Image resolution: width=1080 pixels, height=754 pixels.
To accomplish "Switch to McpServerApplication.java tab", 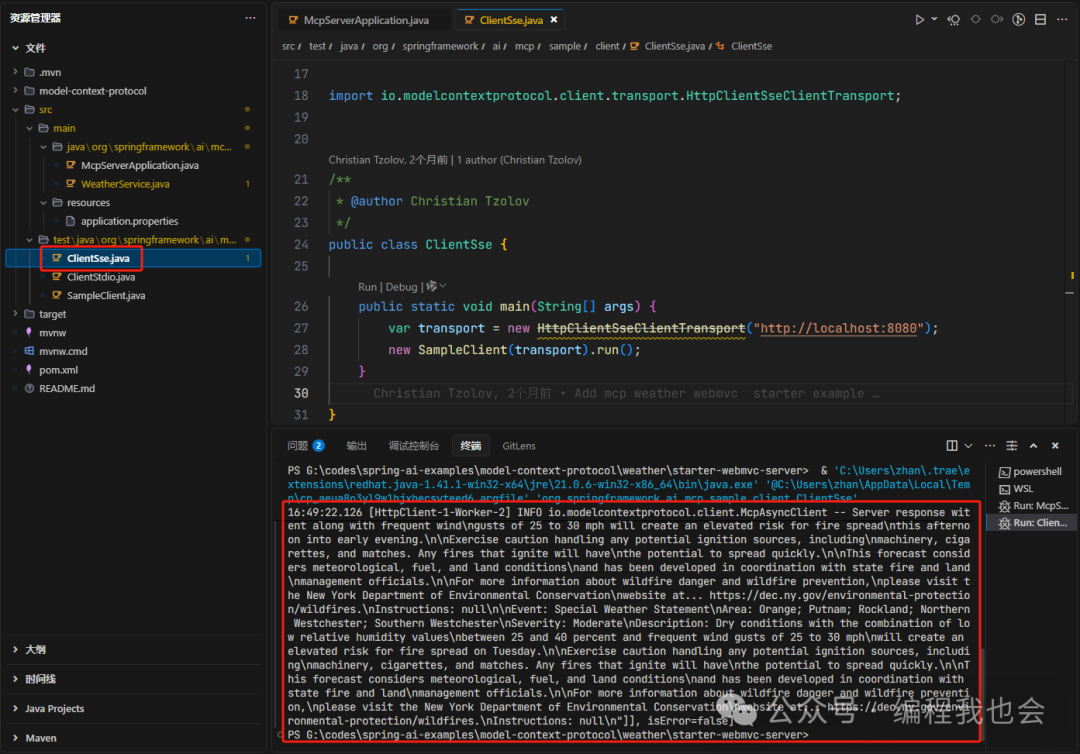I will click(365, 20).
